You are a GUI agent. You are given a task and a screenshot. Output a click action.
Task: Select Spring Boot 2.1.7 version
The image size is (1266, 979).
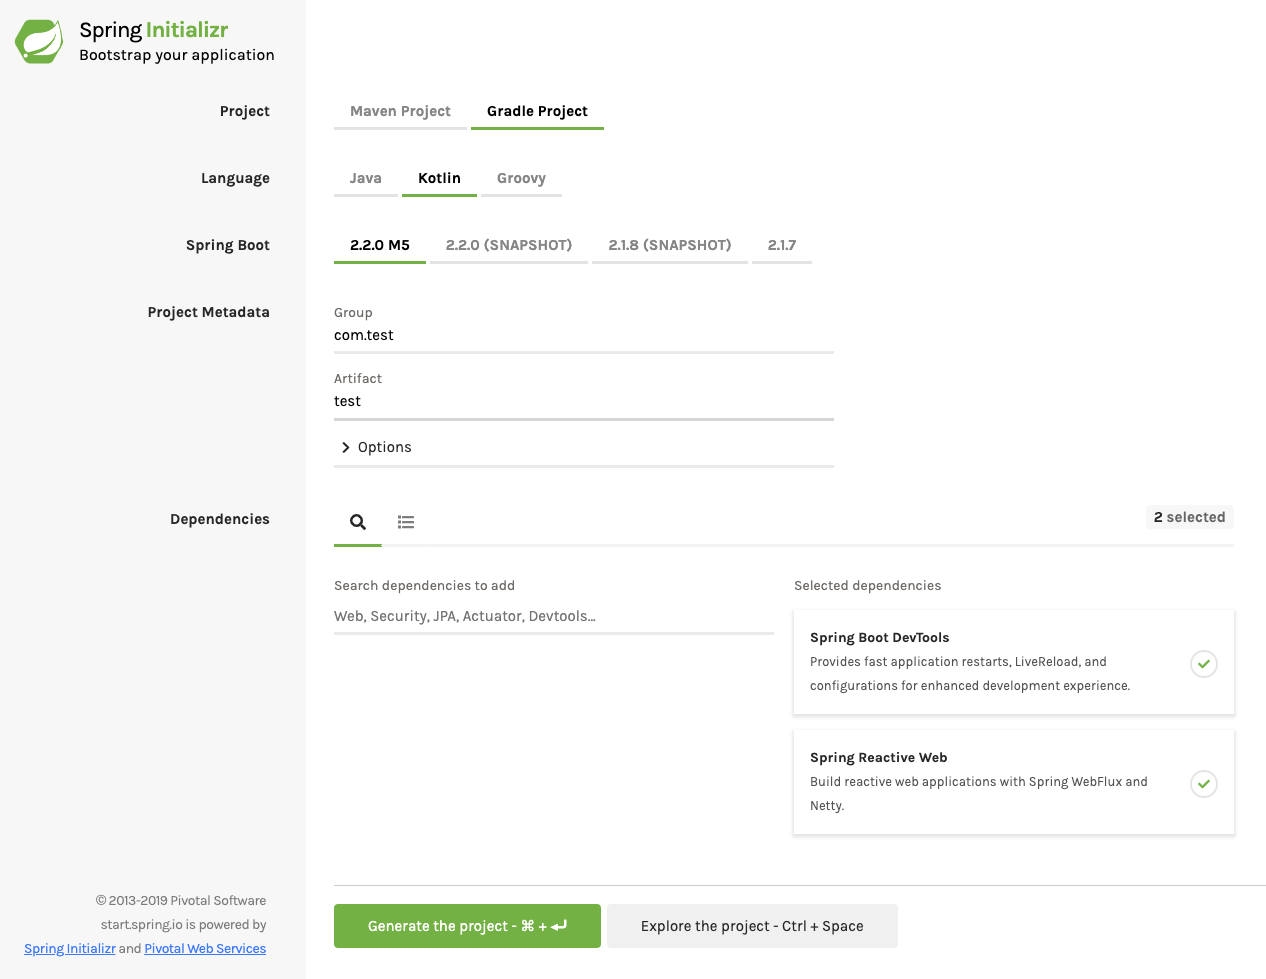coord(782,245)
